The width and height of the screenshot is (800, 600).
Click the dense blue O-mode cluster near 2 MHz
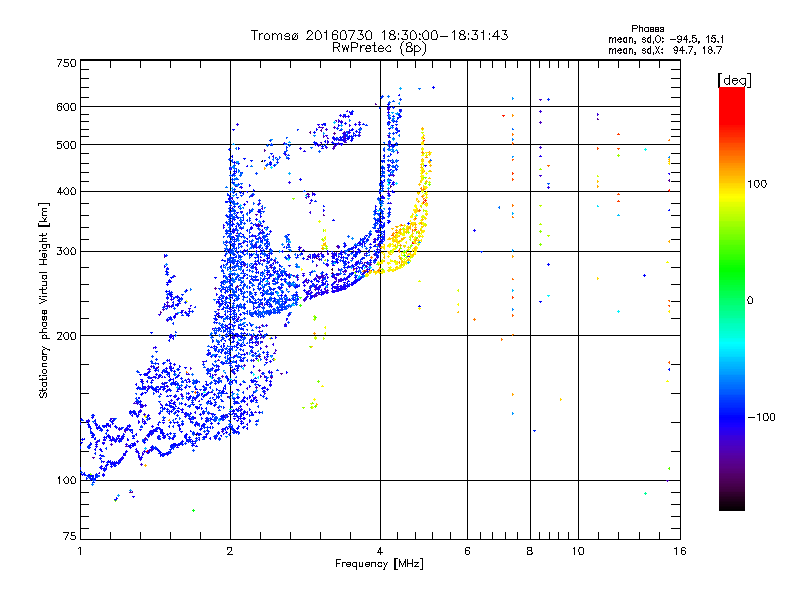tap(240, 286)
